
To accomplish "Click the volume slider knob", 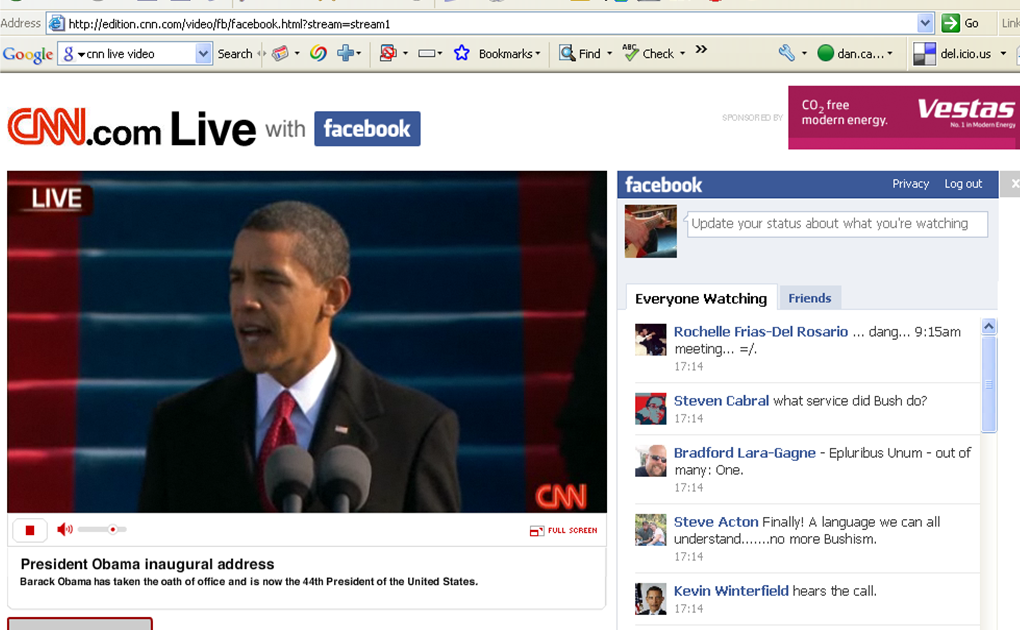I will click(x=113, y=529).
